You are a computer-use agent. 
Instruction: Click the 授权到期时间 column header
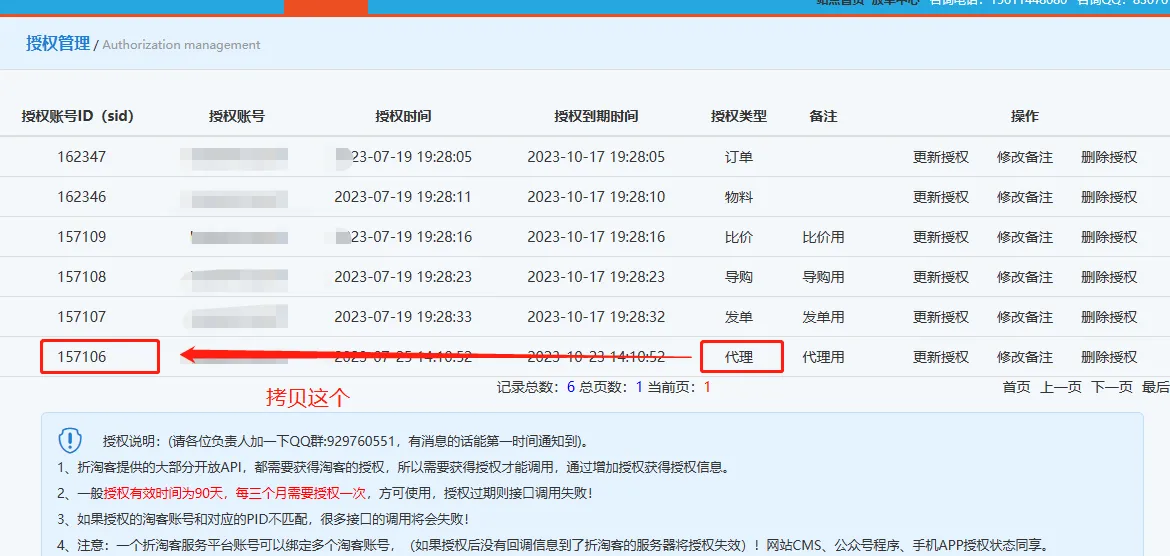point(596,116)
